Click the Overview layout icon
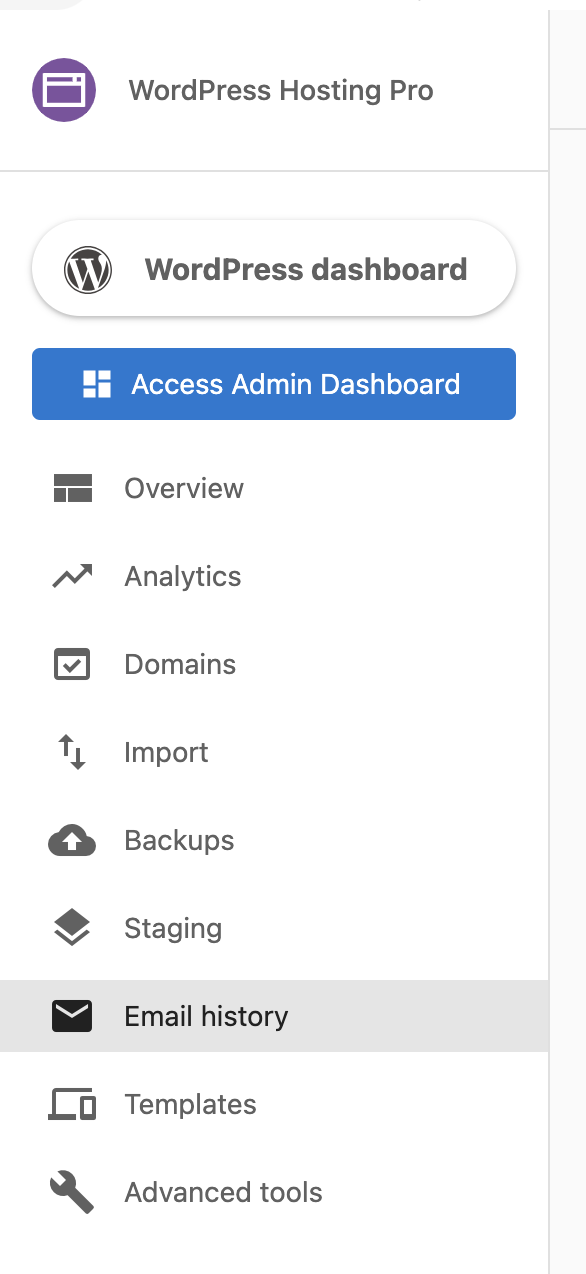The height and width of the screenshot is (1274, 586). point(72,488)
